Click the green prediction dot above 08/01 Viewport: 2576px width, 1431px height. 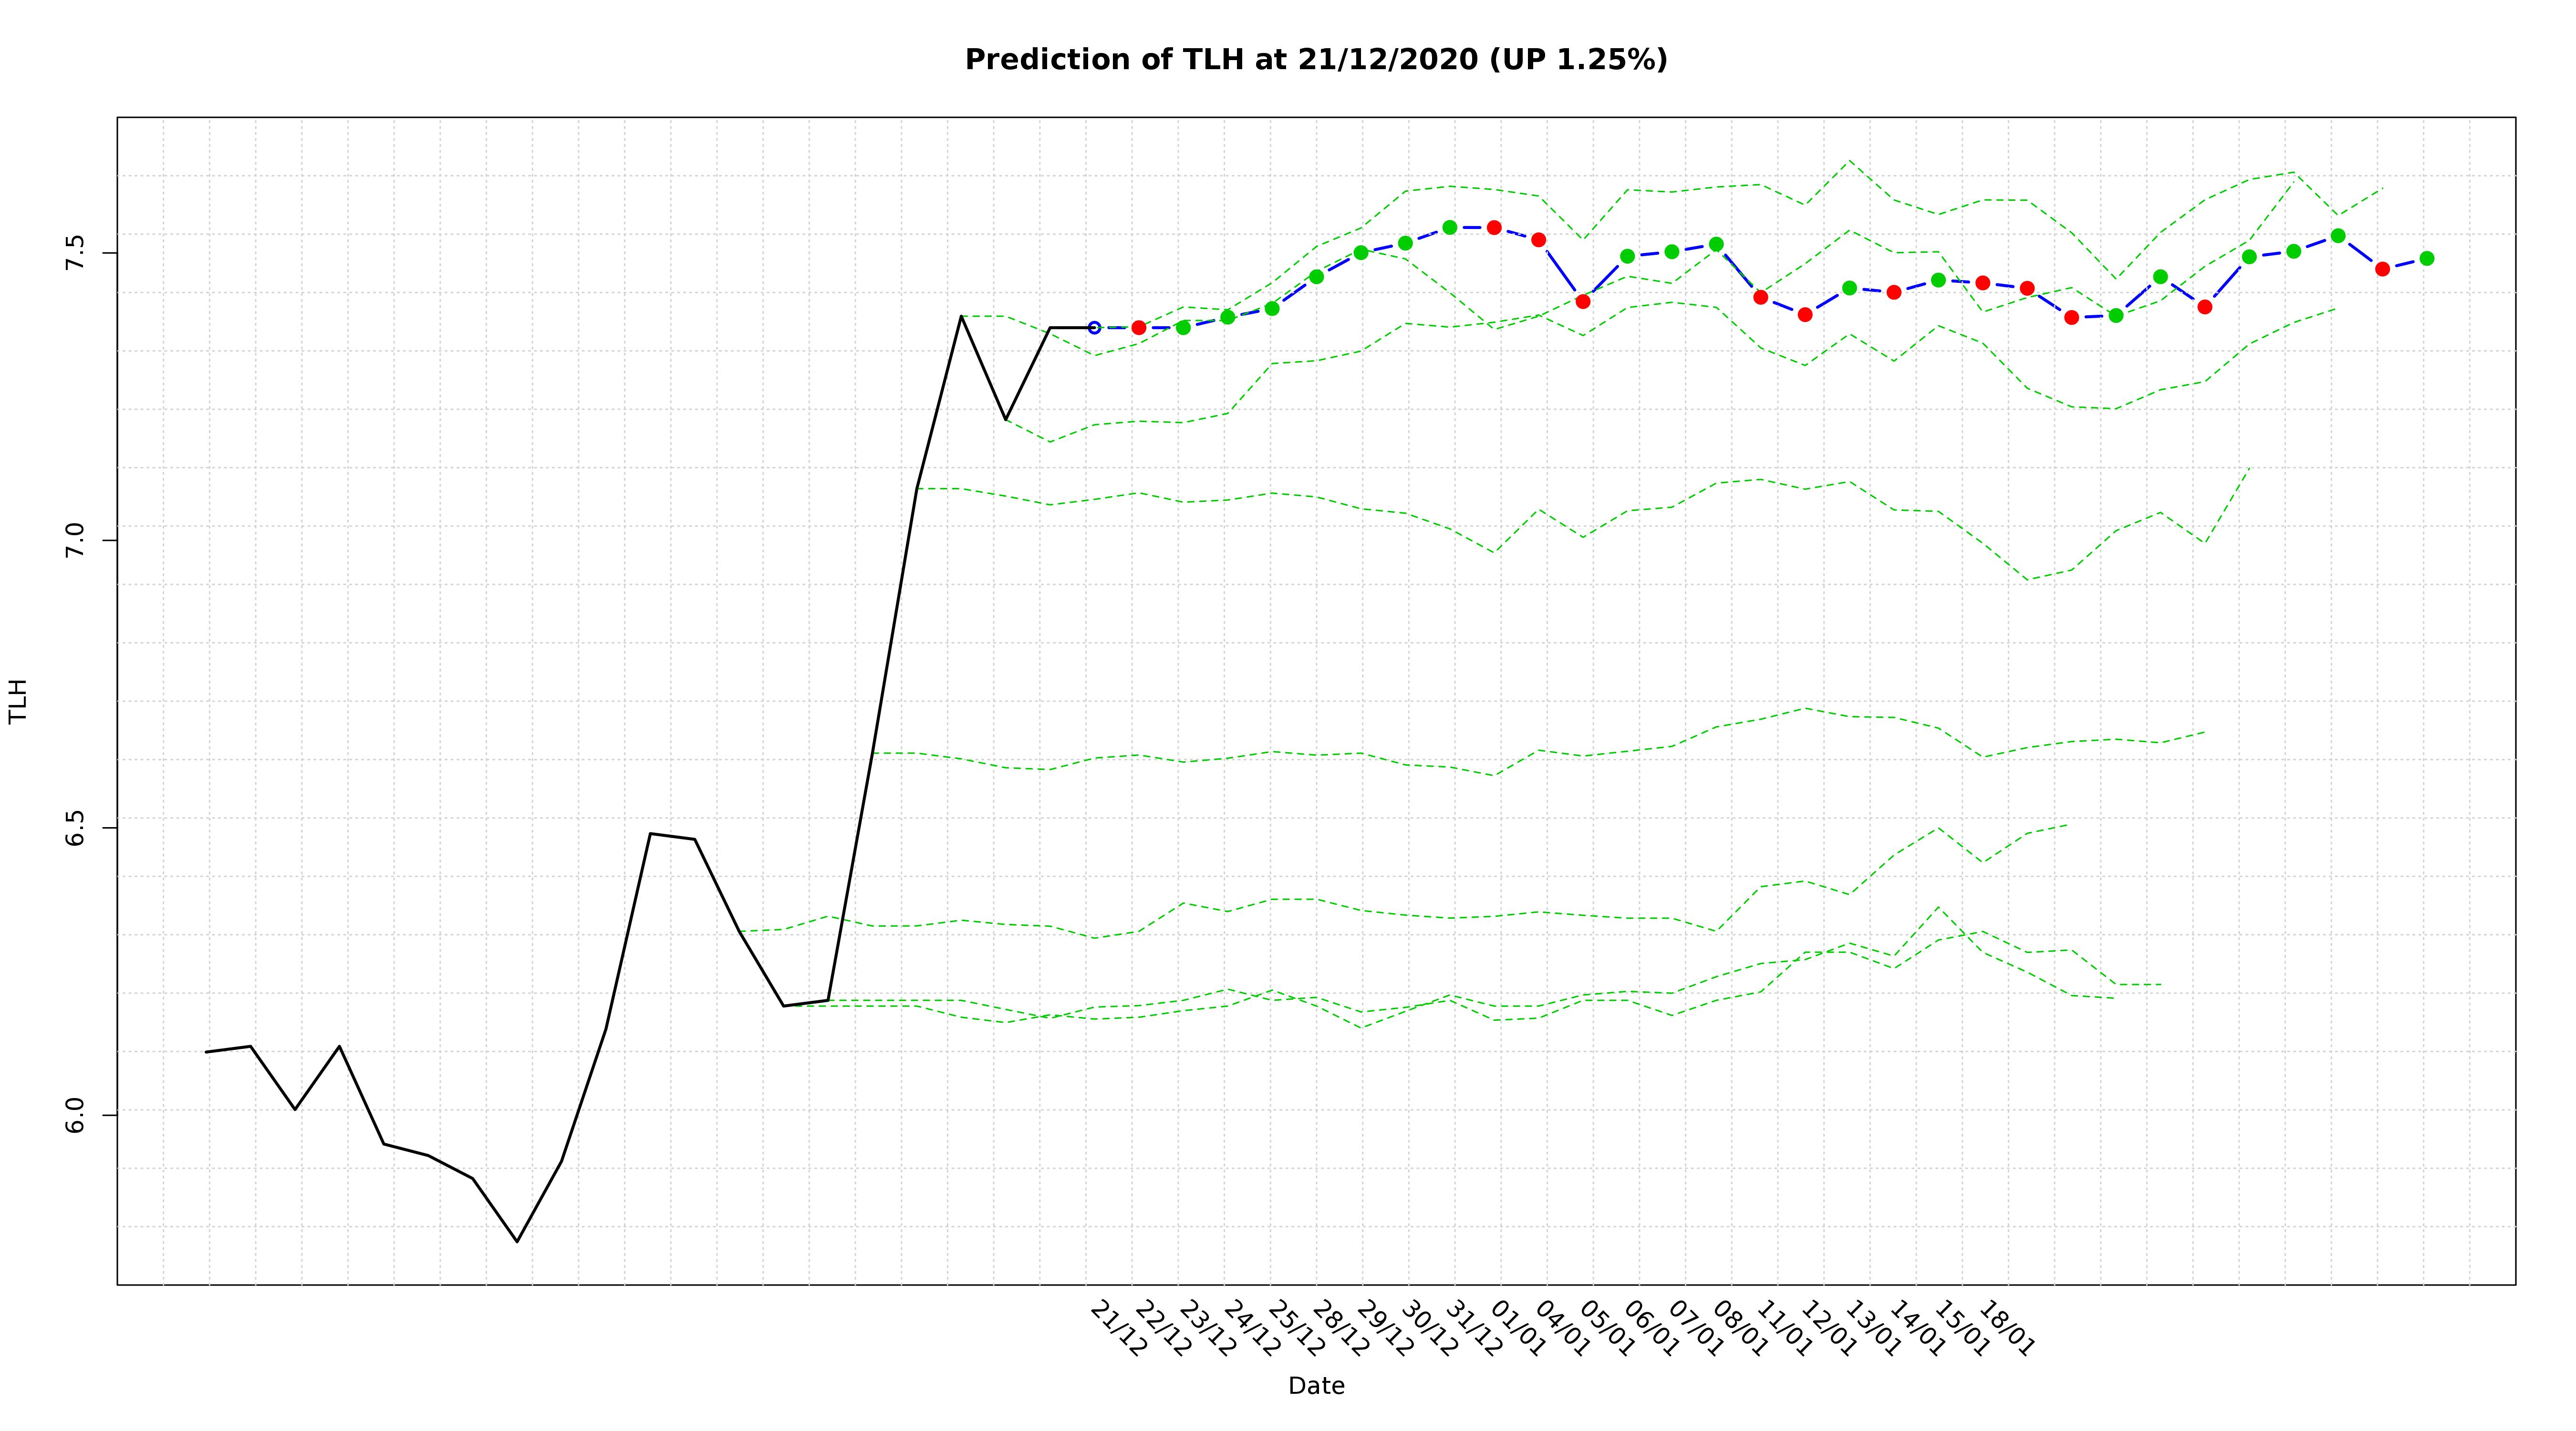(1716, 244)
